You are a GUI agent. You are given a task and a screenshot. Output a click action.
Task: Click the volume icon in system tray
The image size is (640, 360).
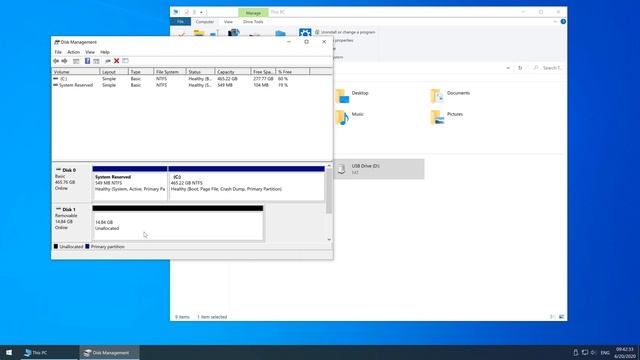pos(593,353)
